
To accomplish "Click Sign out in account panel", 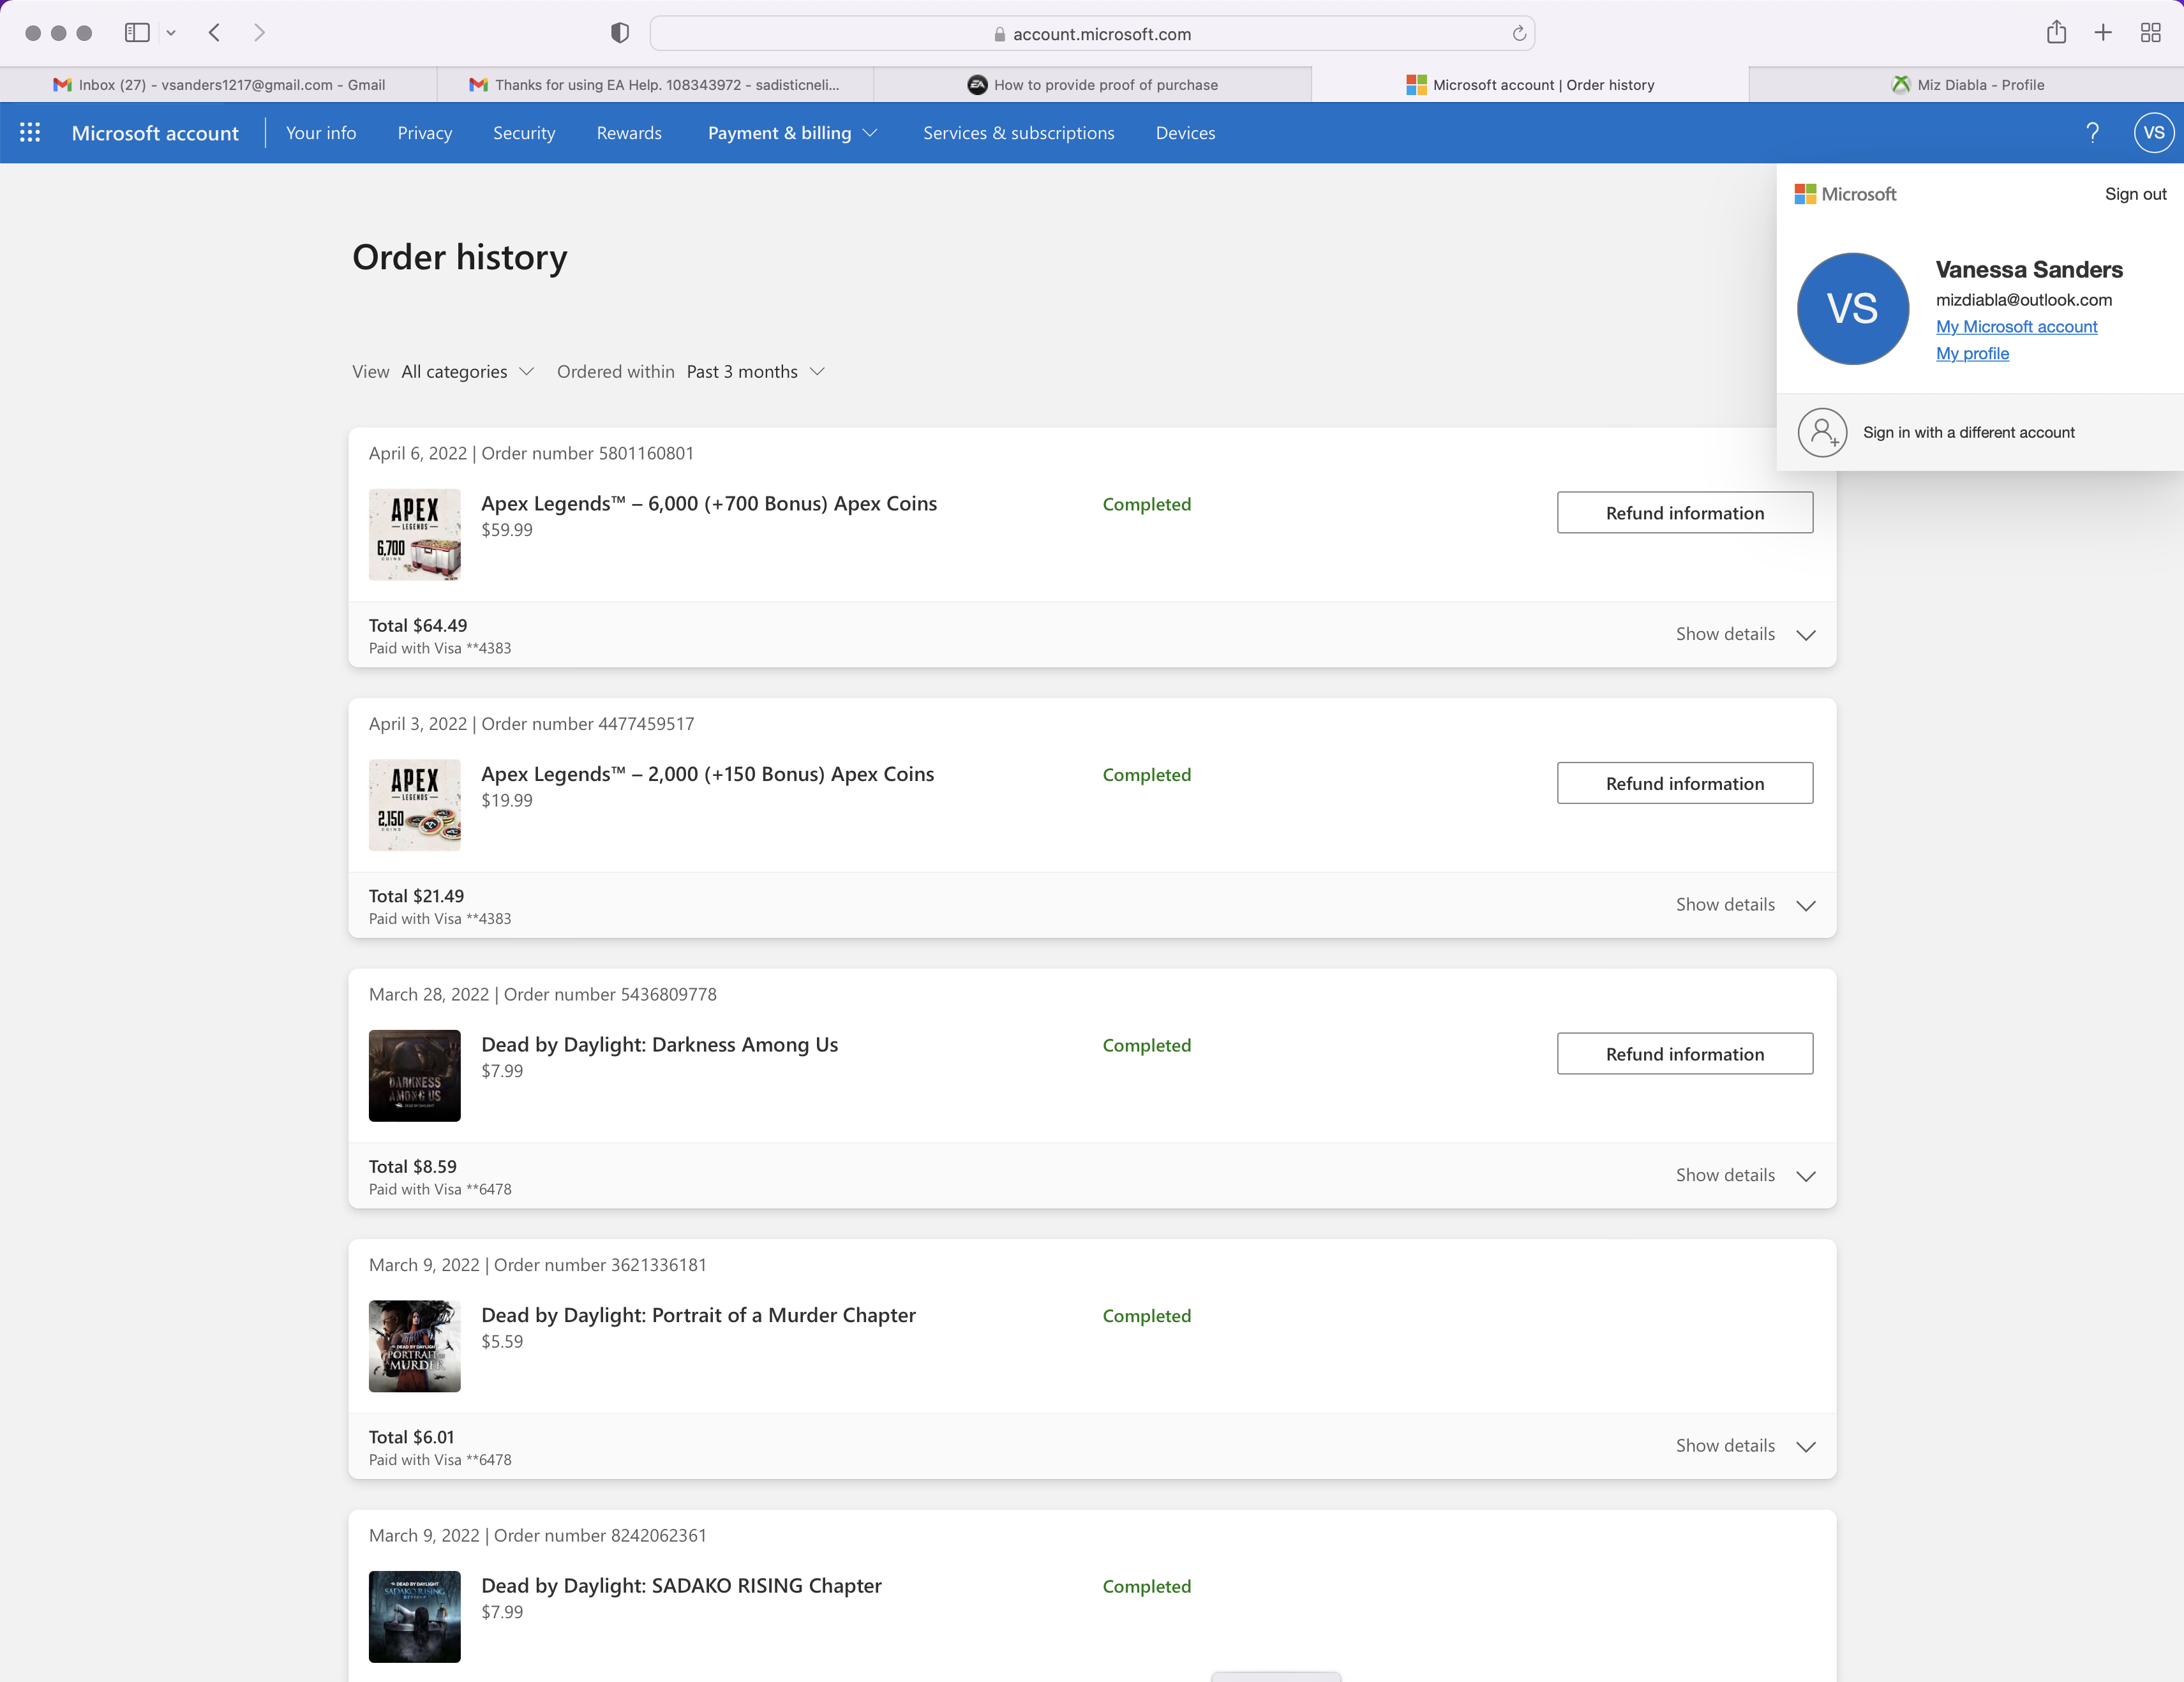I will tap(2135, 194).
